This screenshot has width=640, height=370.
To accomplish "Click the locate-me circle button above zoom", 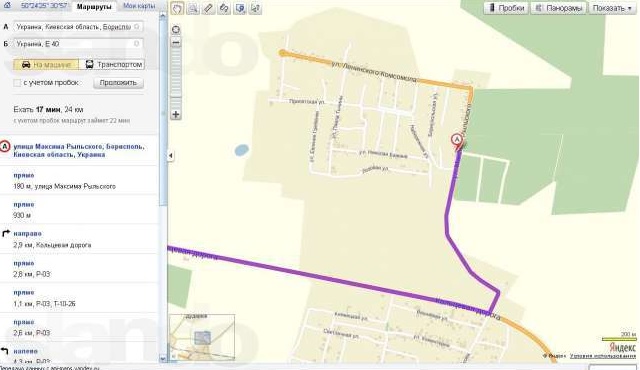I will [176, 29].
